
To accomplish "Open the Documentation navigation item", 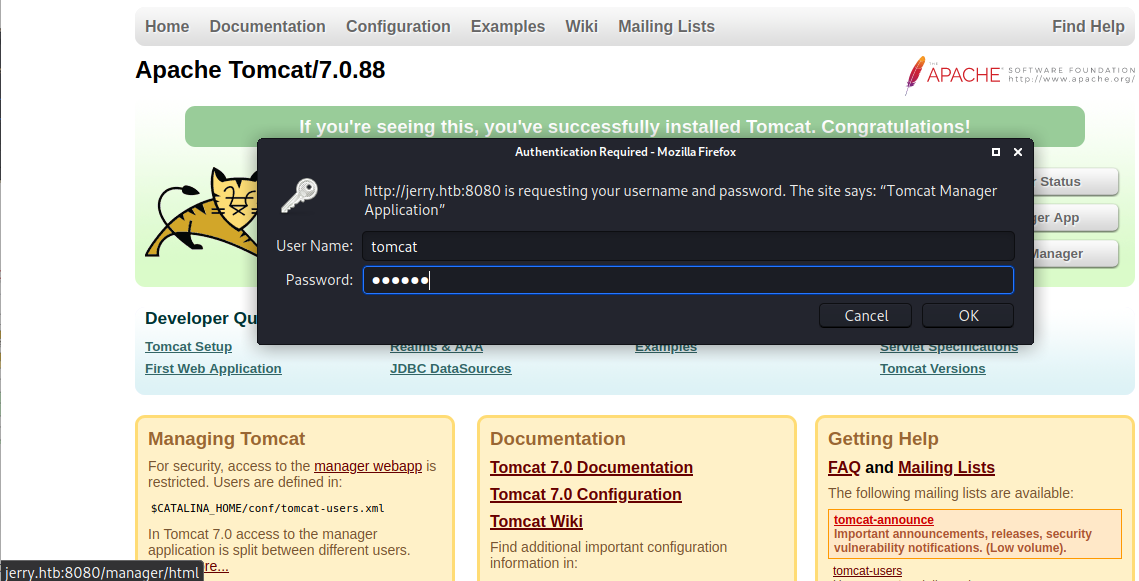I will pos(267,27).
